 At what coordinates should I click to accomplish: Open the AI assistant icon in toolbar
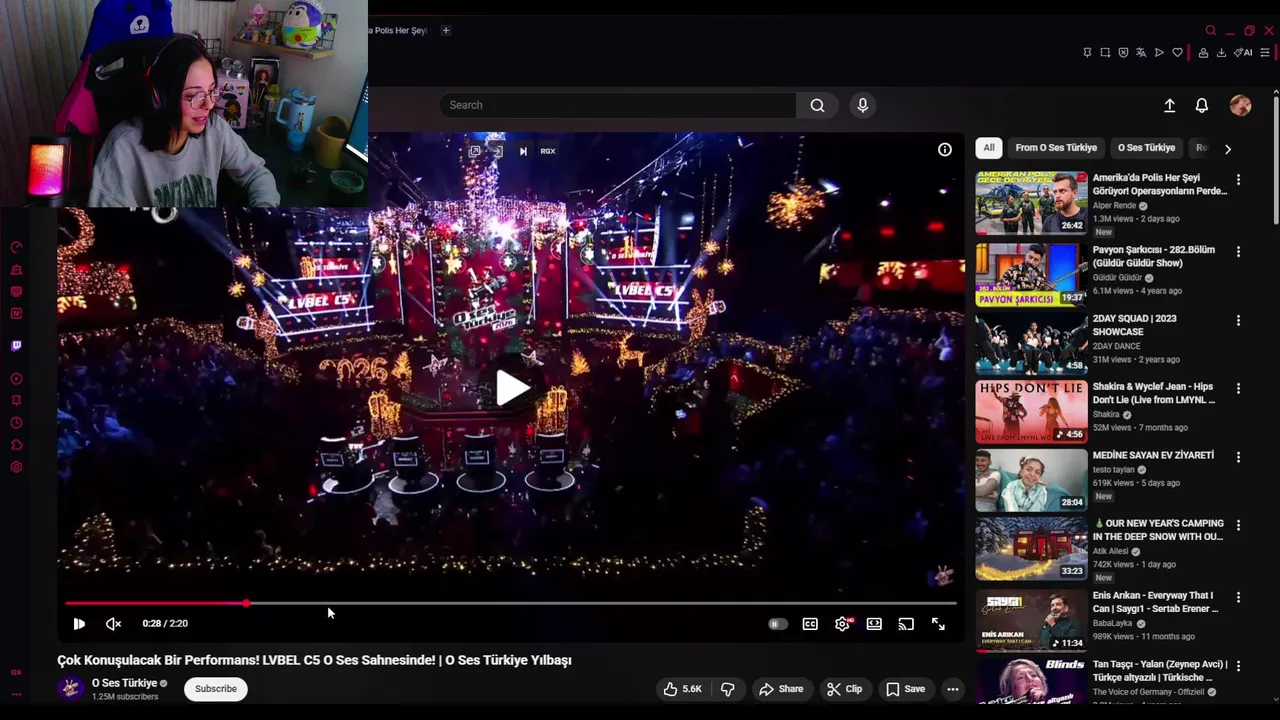[x=1243, y=53]
